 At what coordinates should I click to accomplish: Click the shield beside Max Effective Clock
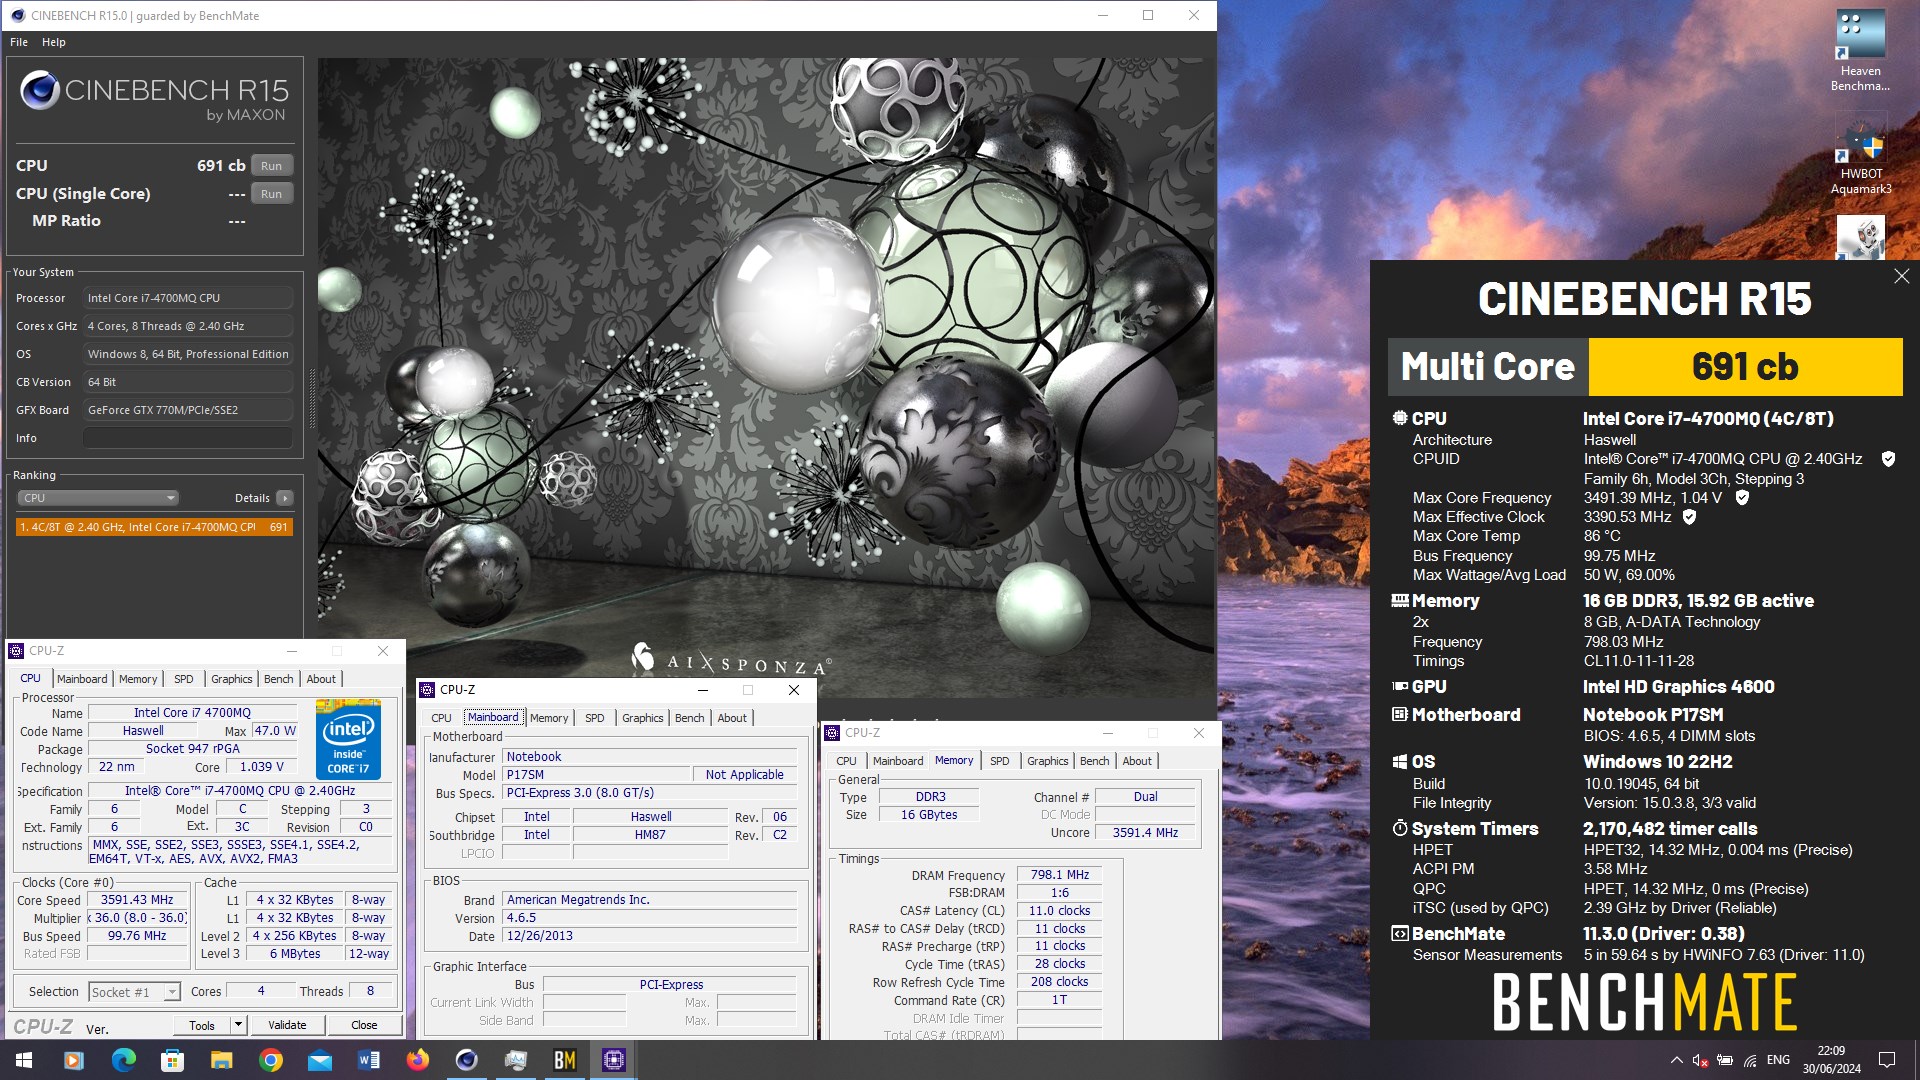pos(1689,517)
